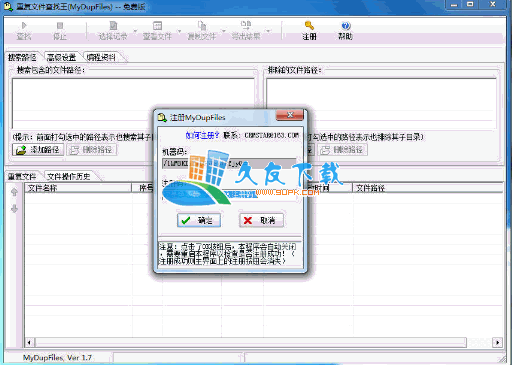Viewport: 512px width, 365px height.
Task: Minimize the MyDupFiles main window
Action: pos(454,4)
